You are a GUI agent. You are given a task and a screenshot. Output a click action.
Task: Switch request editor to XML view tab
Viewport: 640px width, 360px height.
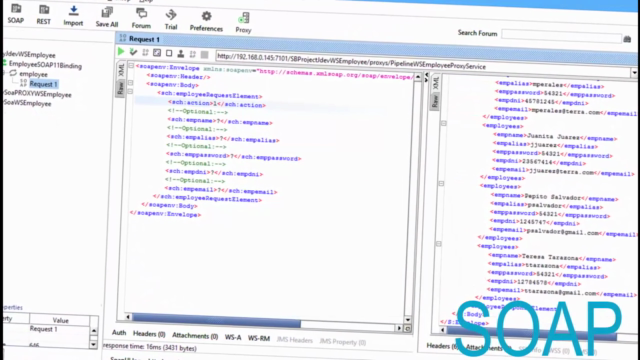pos(121,70)
